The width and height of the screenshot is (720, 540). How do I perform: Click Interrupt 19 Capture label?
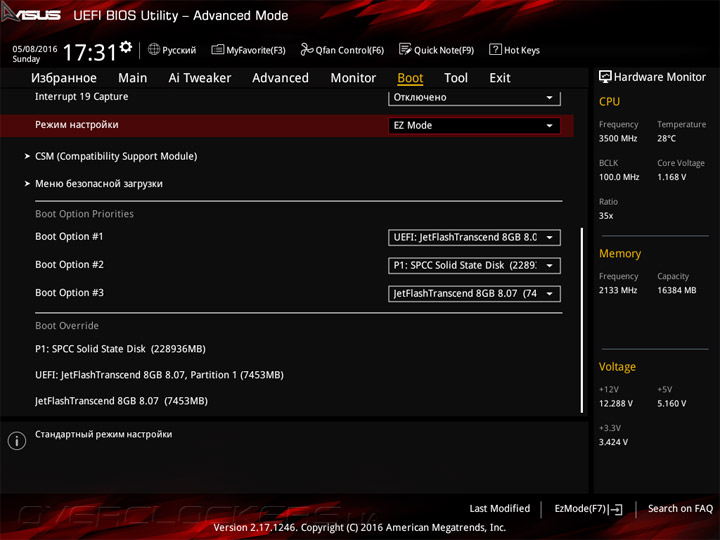(x=82, y=96)
